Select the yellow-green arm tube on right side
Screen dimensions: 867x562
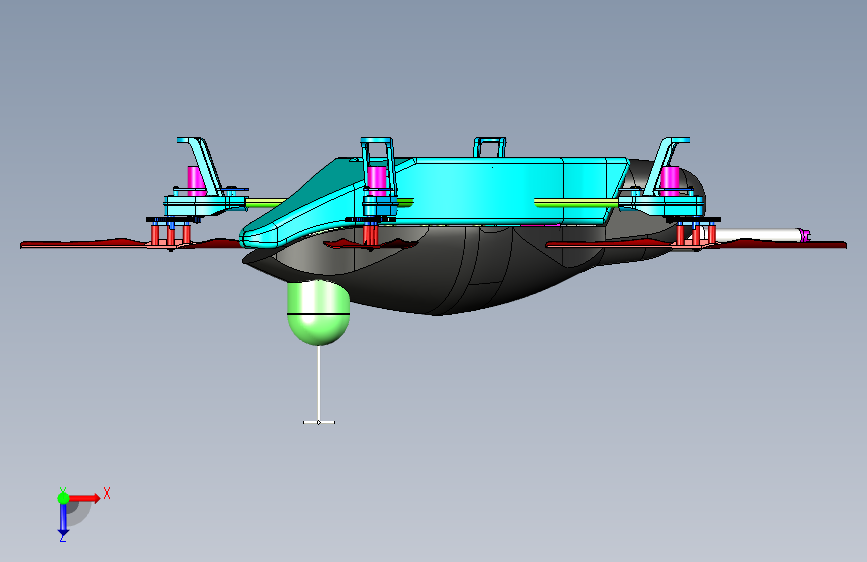click(x=577, y=203)
